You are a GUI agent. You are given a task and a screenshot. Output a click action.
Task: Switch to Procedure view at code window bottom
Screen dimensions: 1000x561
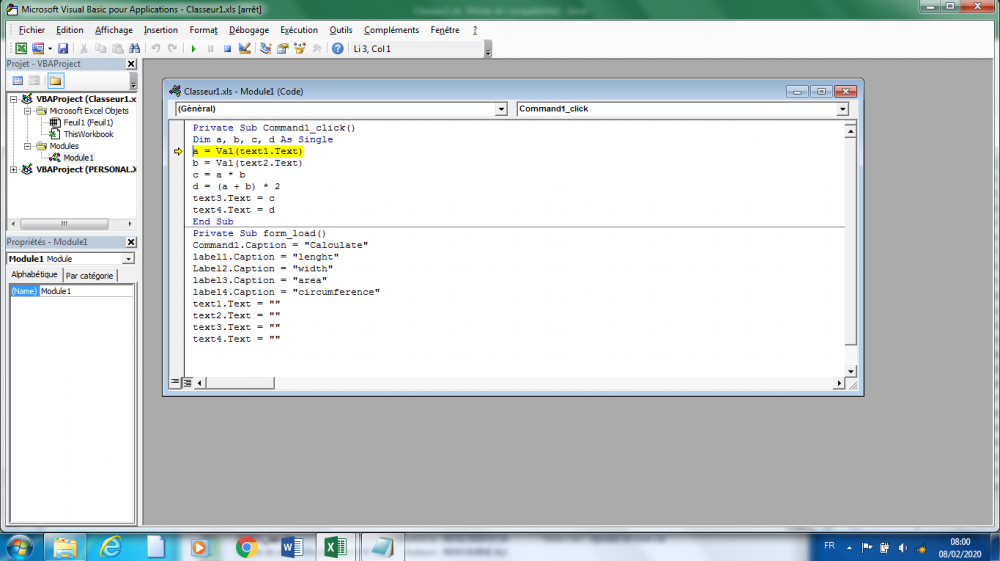(175, 382)
